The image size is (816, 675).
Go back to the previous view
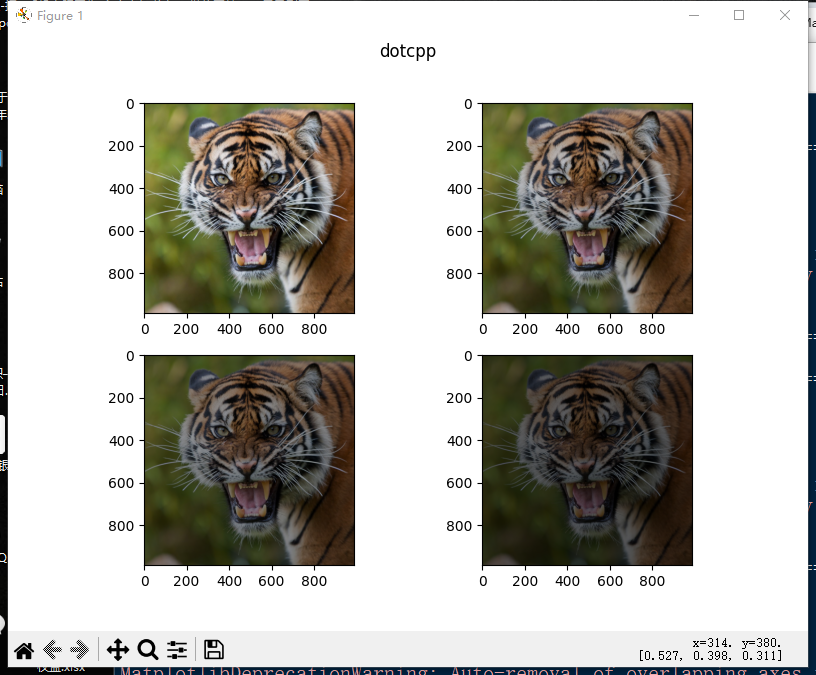pyautogui.click(x=53, y=650)
